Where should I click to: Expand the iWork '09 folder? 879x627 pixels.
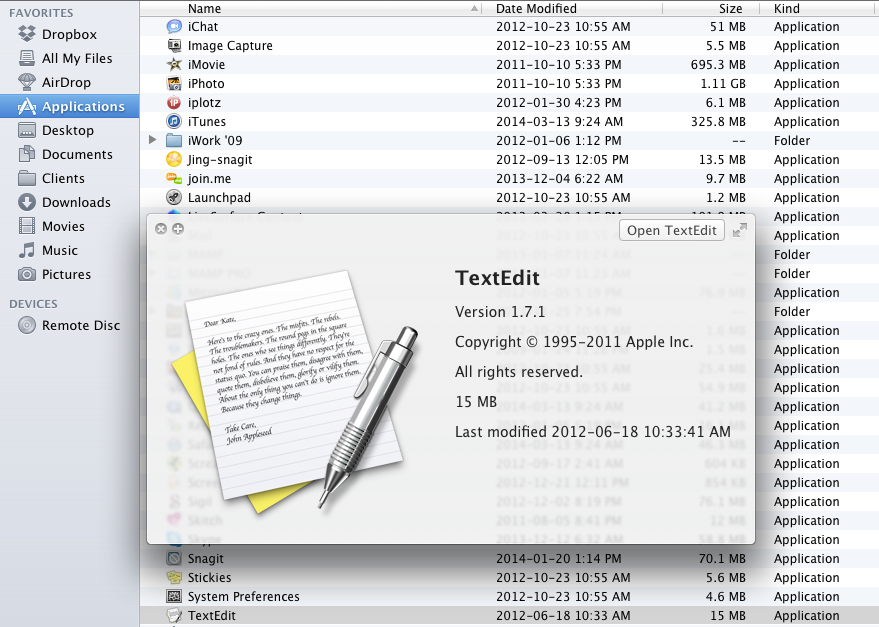pos(153,141)
